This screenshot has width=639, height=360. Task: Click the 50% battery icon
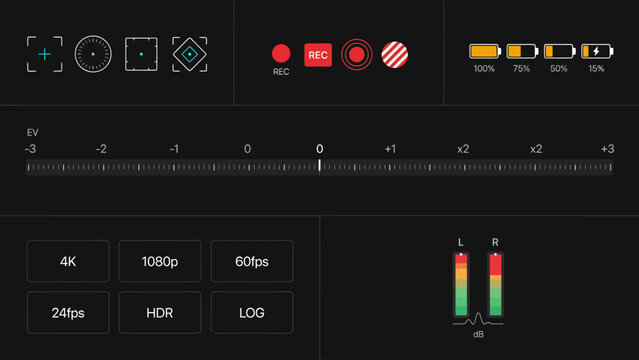(560, 51)
